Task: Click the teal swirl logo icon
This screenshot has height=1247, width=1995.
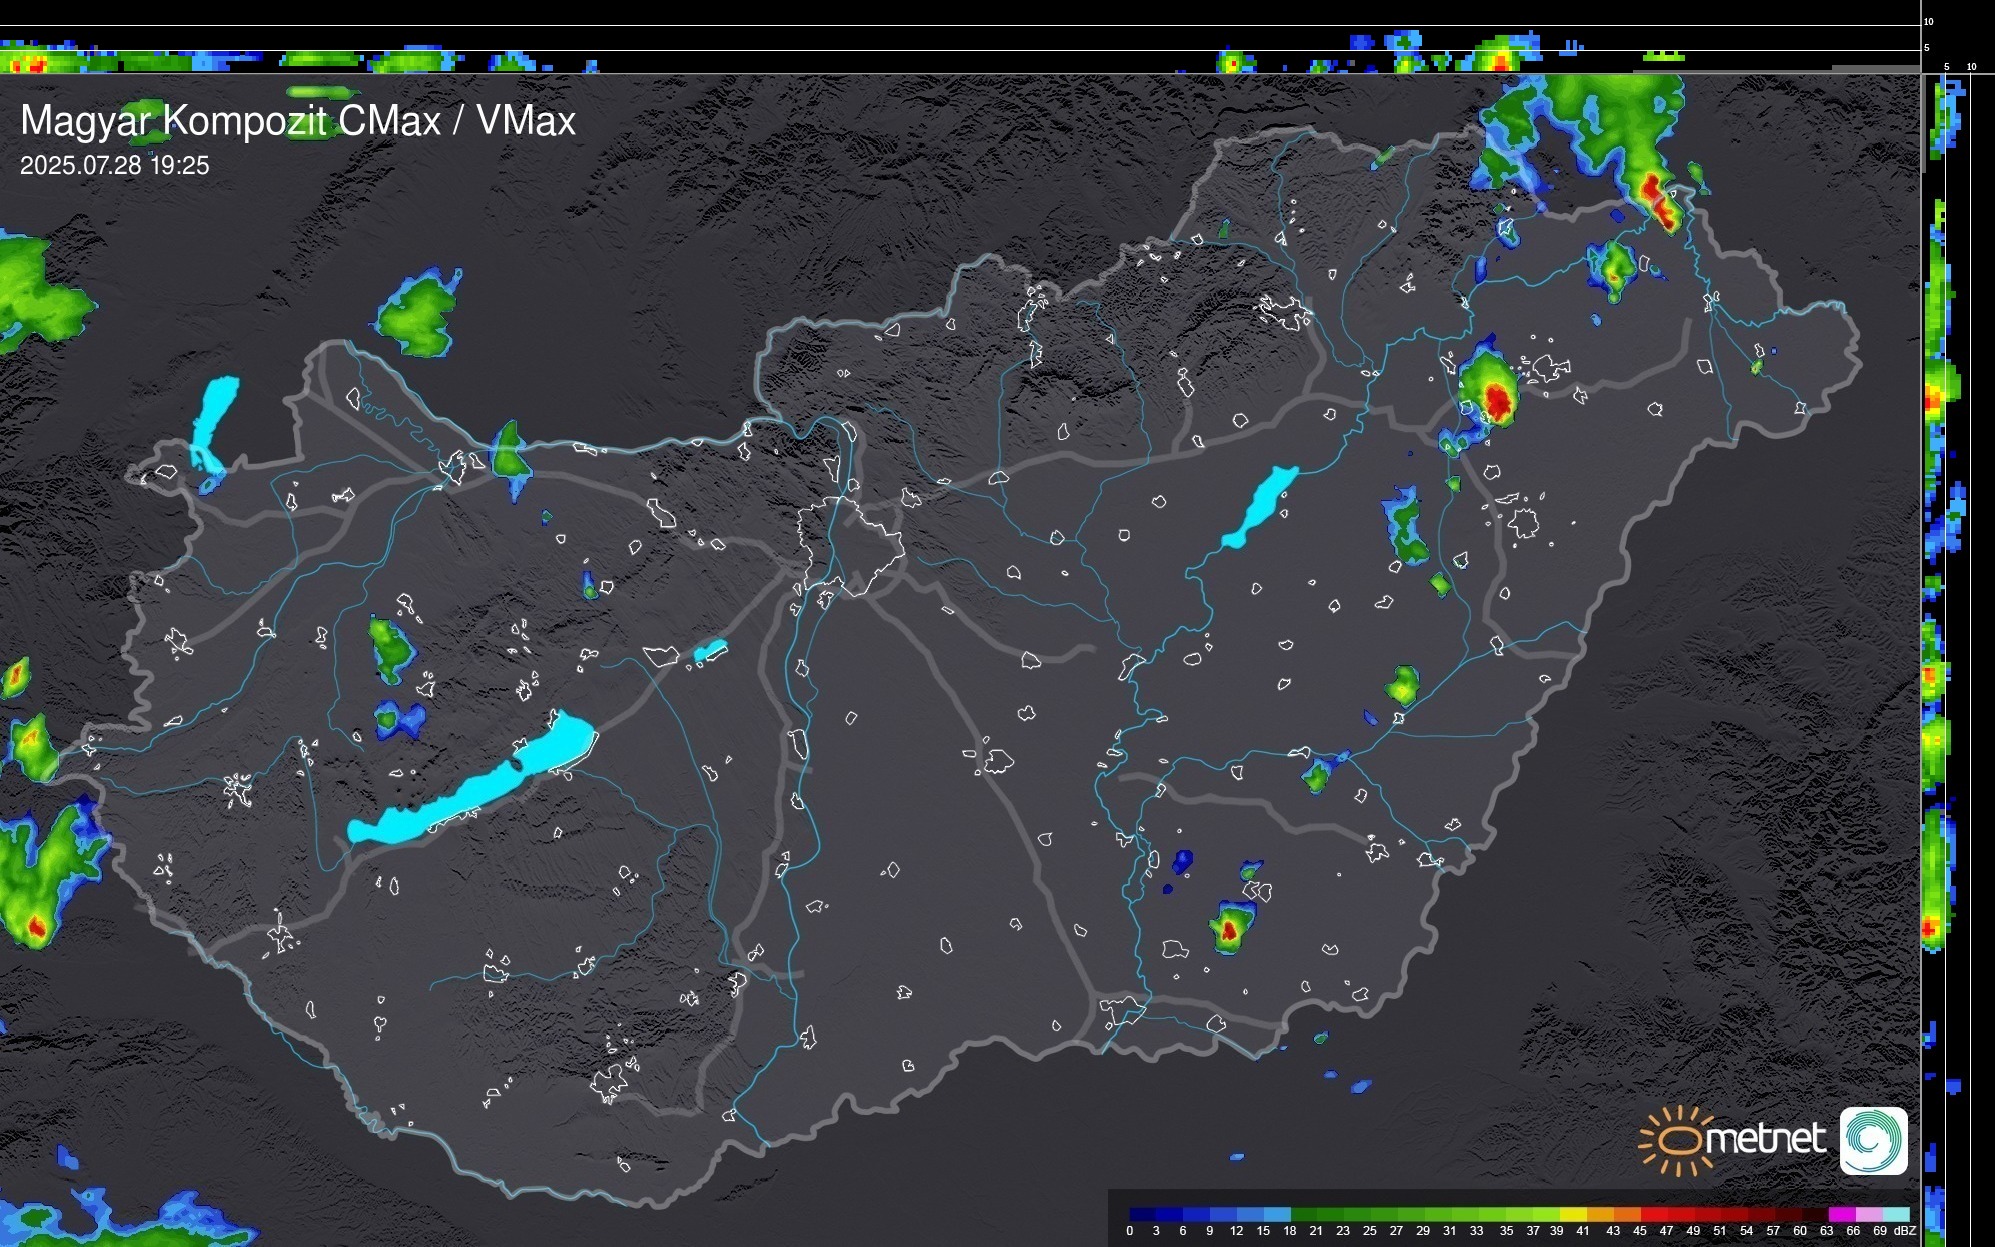Action: click(1873, 1140)
